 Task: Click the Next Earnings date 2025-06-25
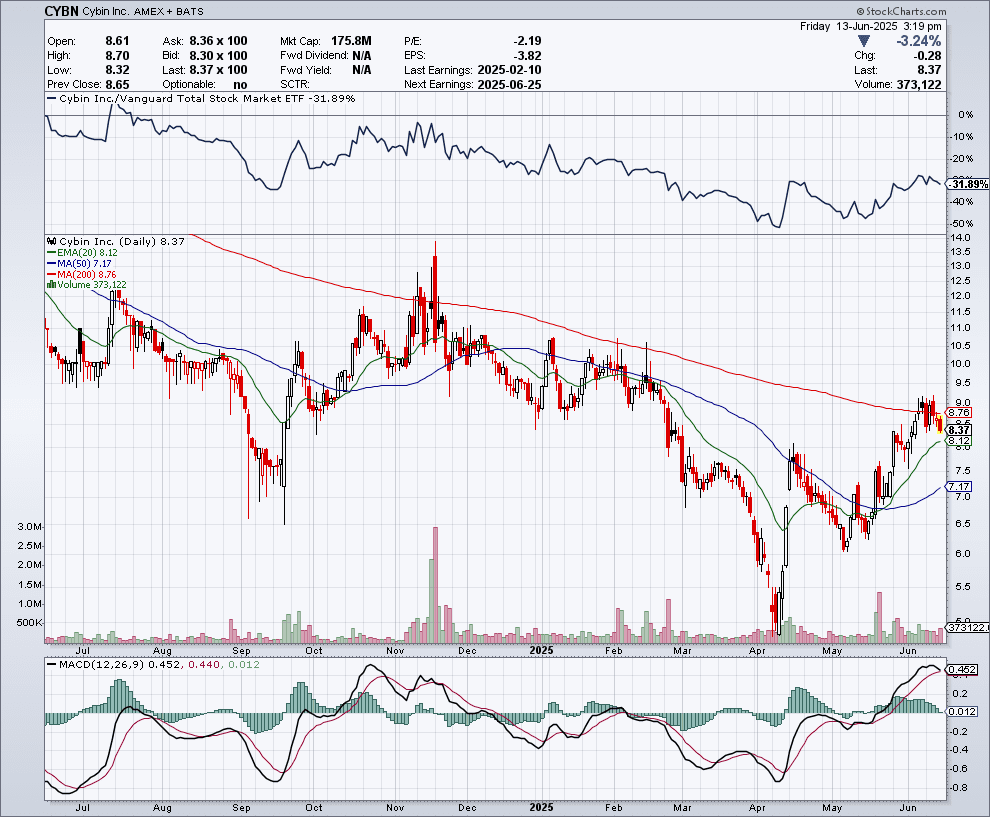pos(510,85)
